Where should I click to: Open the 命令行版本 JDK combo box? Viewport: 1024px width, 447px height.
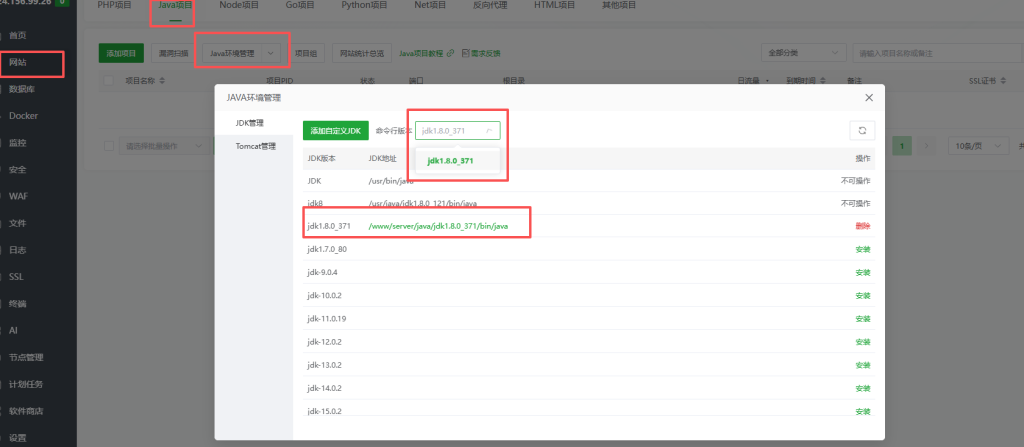(458, 131)
